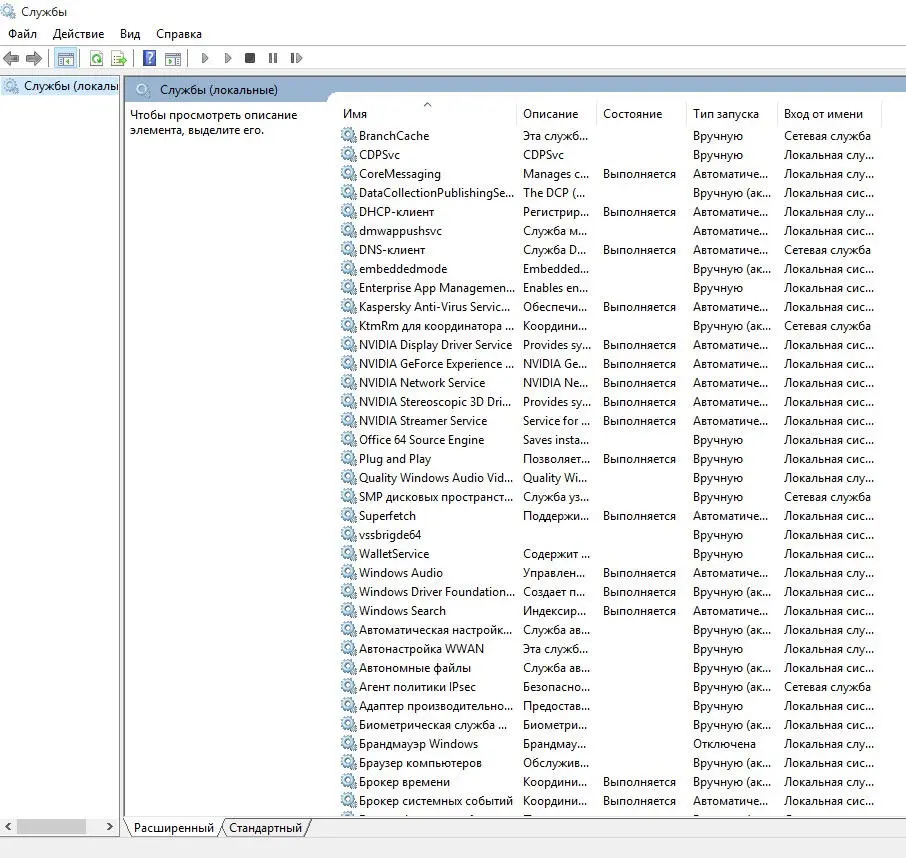Select Брокер системных событий service
906x858 pixels.
click(x=436, y=801)
